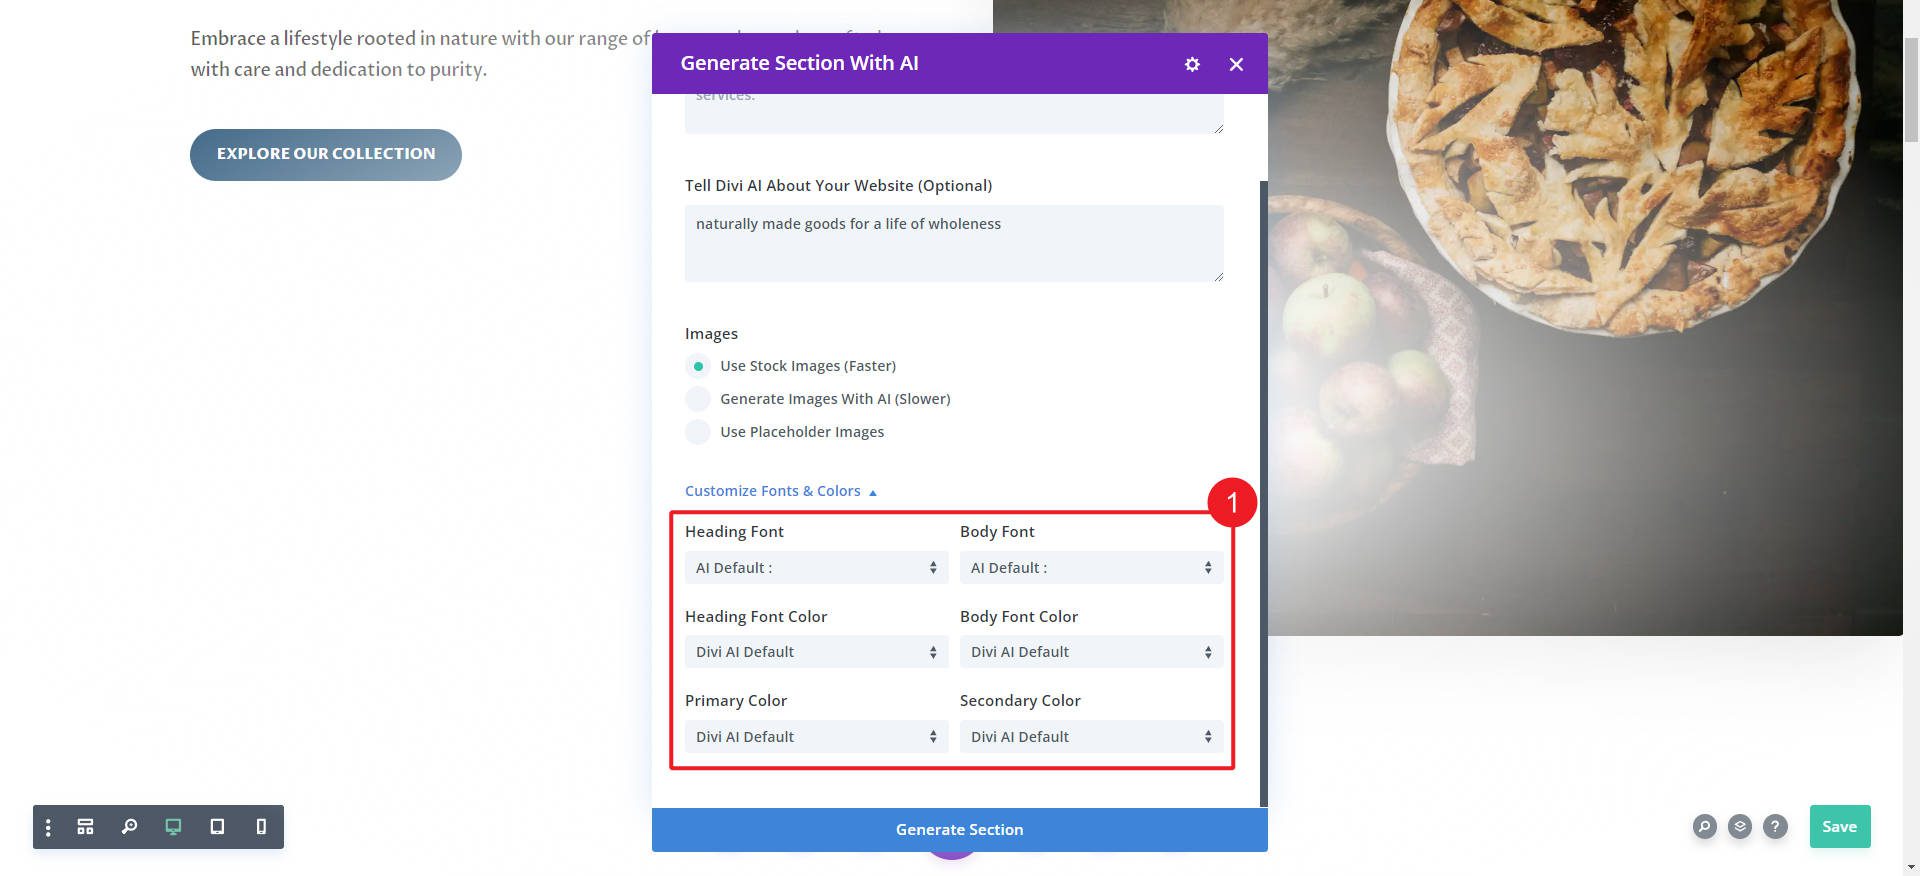This screenshot has height=876, width=1920.
Task: Open Body Font dropdown
Action: tap(1091, 568)
